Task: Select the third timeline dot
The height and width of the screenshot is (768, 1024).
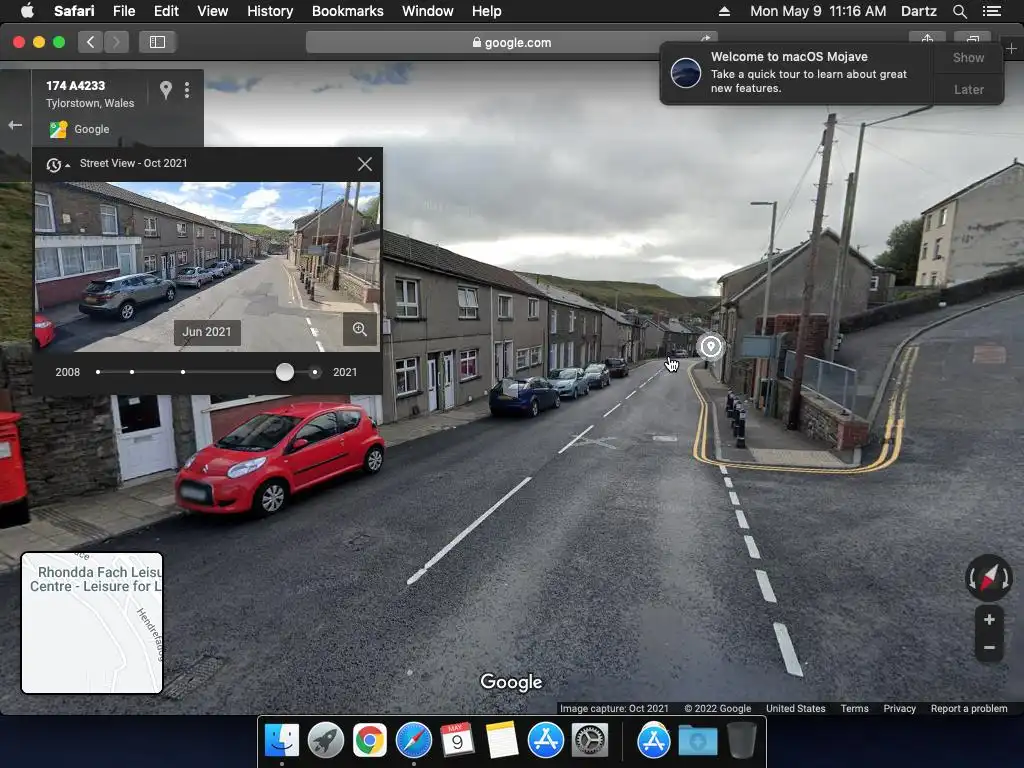Action: (183, 372)
